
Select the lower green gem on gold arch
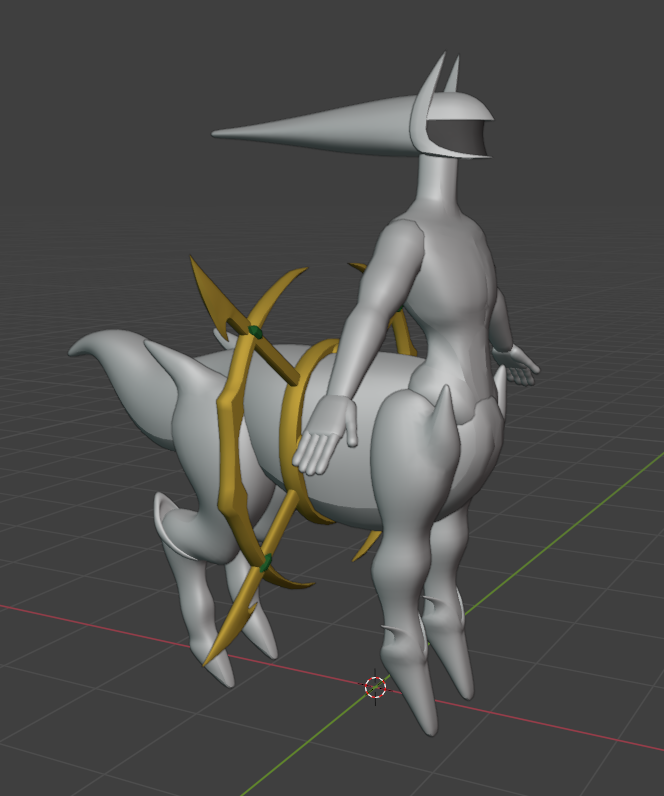tap(266, 562)
